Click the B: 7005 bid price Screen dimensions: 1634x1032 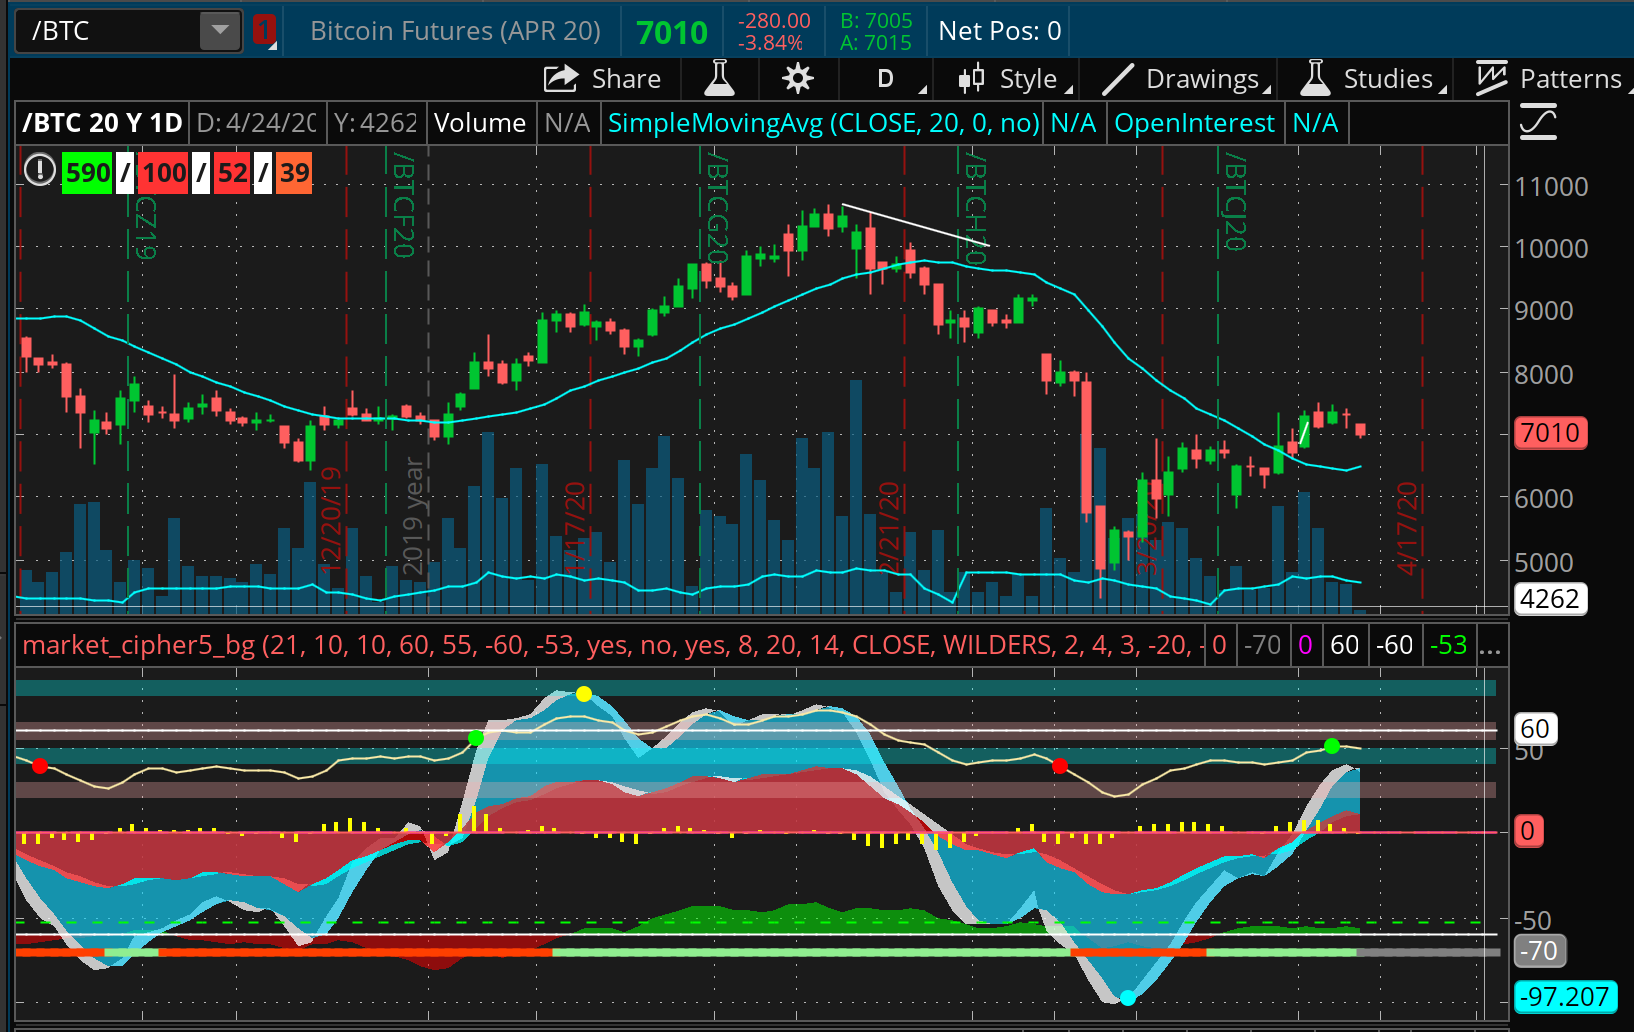pos(876,21)
